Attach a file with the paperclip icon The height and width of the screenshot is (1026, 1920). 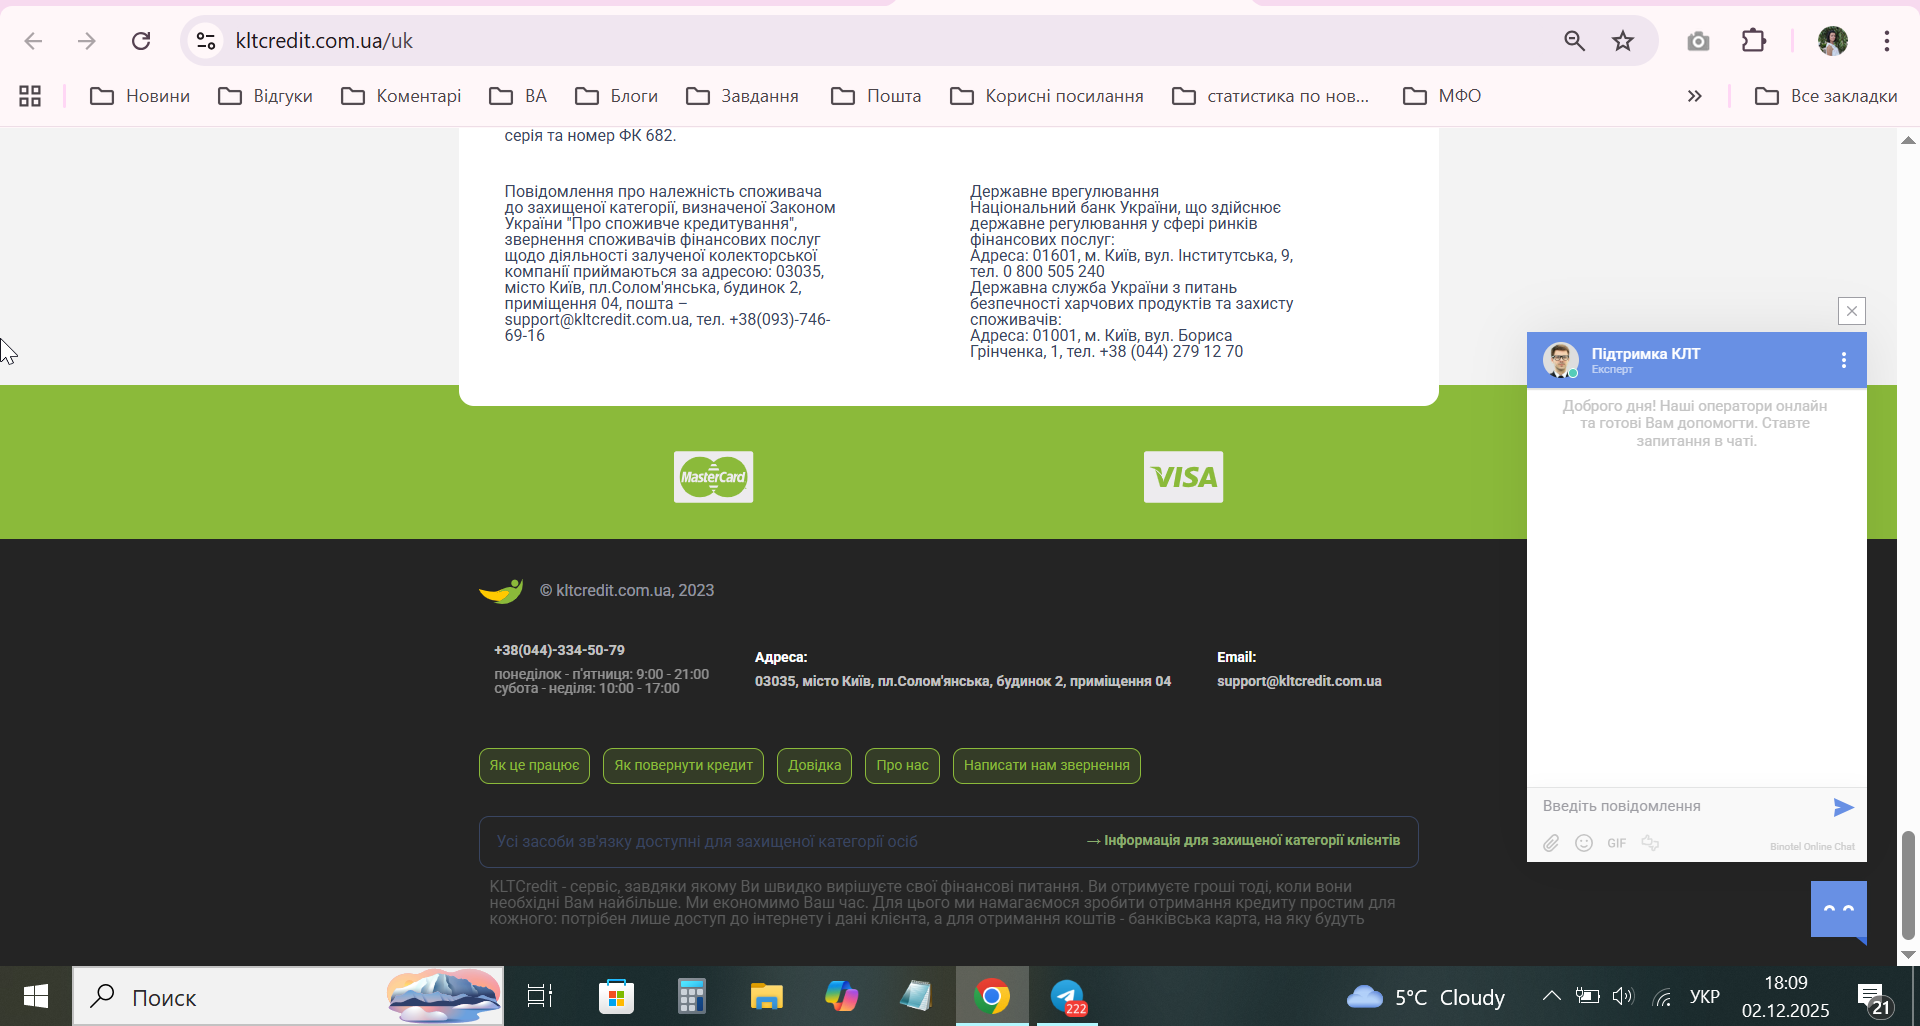pyautogui.click(x=1551, y=843)
